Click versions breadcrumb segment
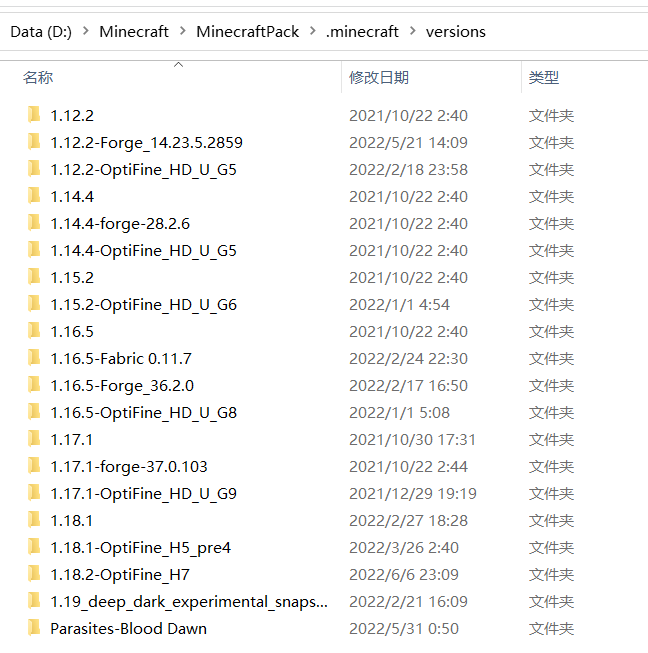The image size is (648, 653). tap(456, 32)
